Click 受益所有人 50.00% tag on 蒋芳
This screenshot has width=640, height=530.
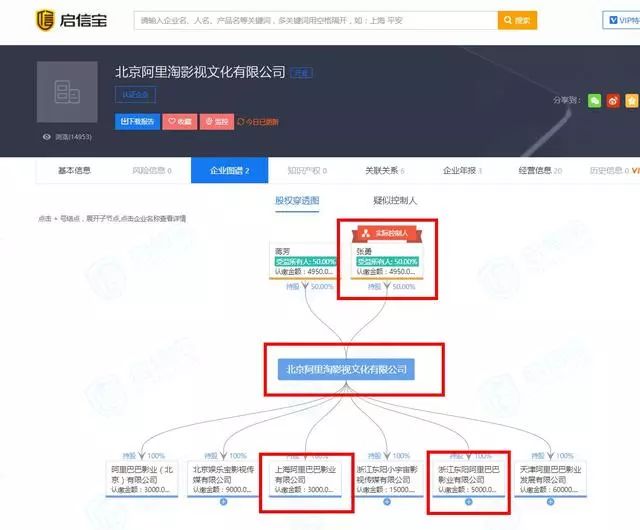pyautogui.click(x=306, y=261)
